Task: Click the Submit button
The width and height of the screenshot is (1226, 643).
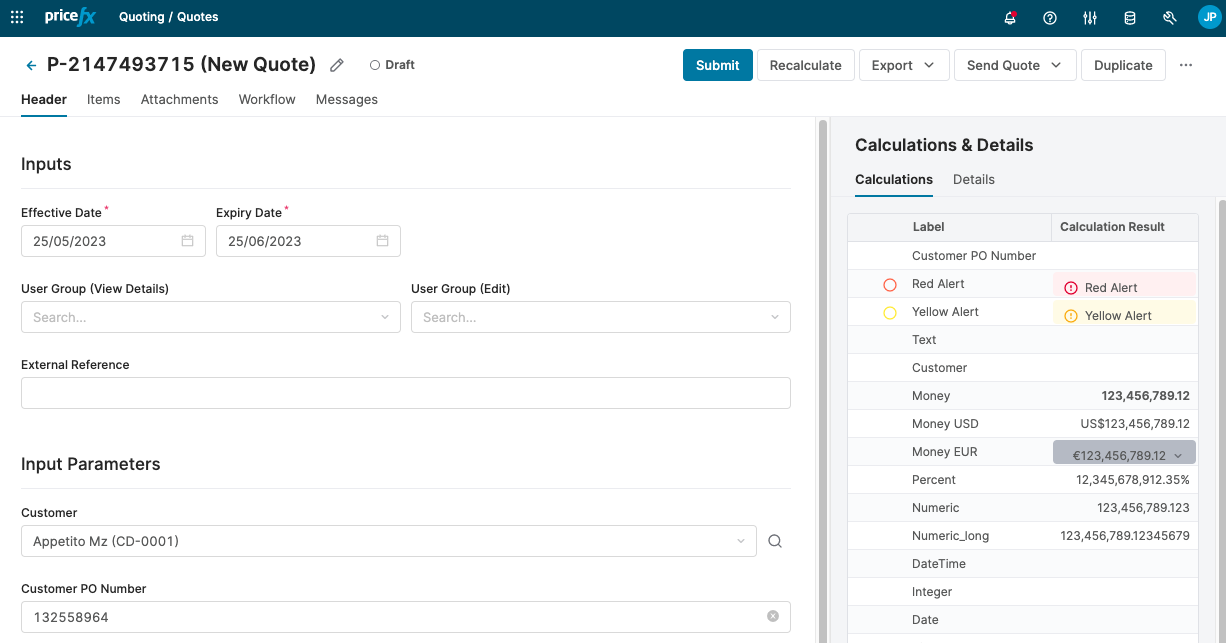Action: (717, 65)
